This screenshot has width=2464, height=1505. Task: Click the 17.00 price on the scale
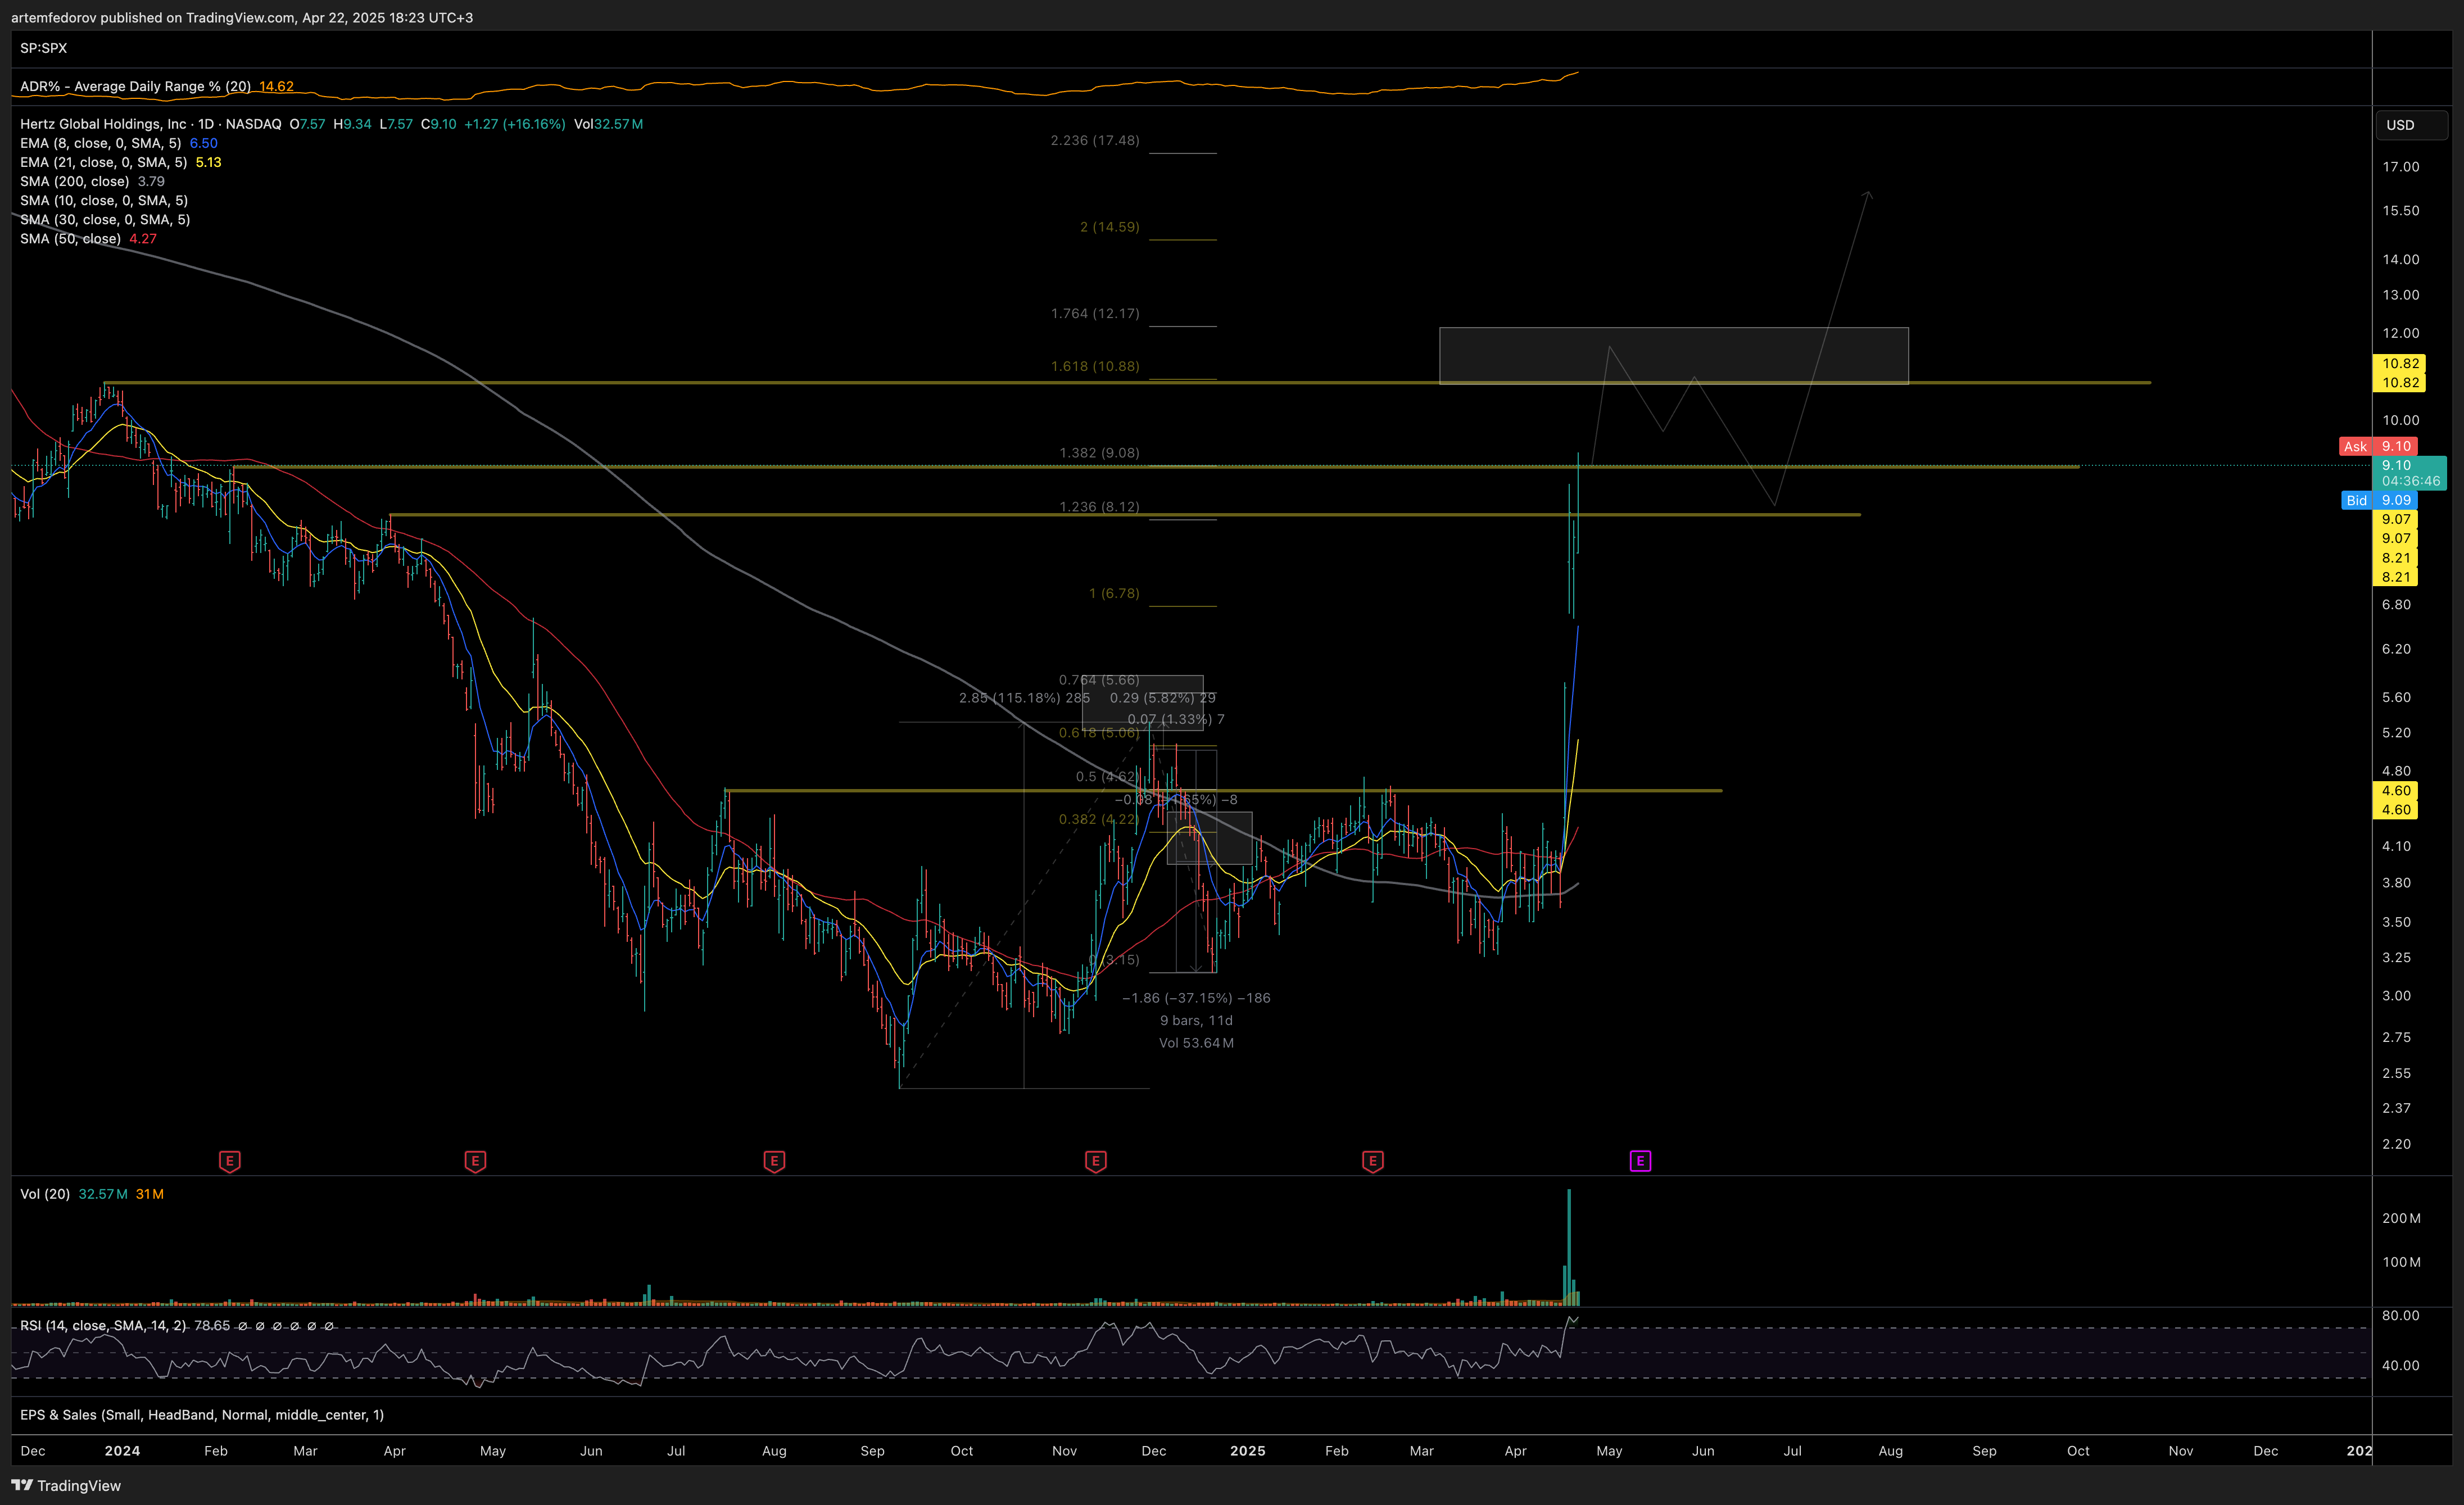2400,167
